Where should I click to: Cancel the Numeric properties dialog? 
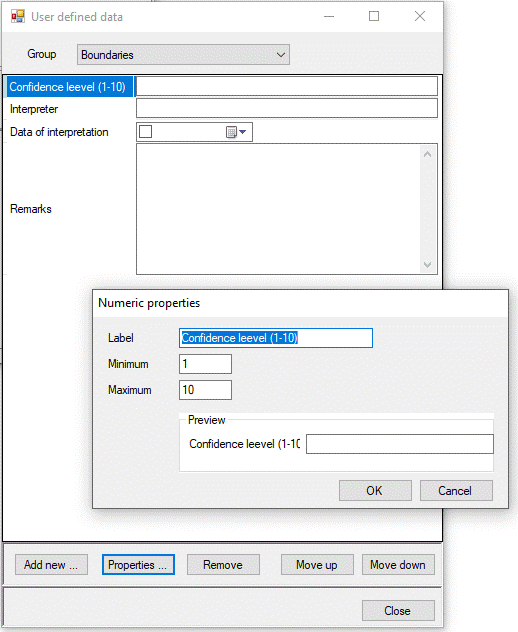456,491
